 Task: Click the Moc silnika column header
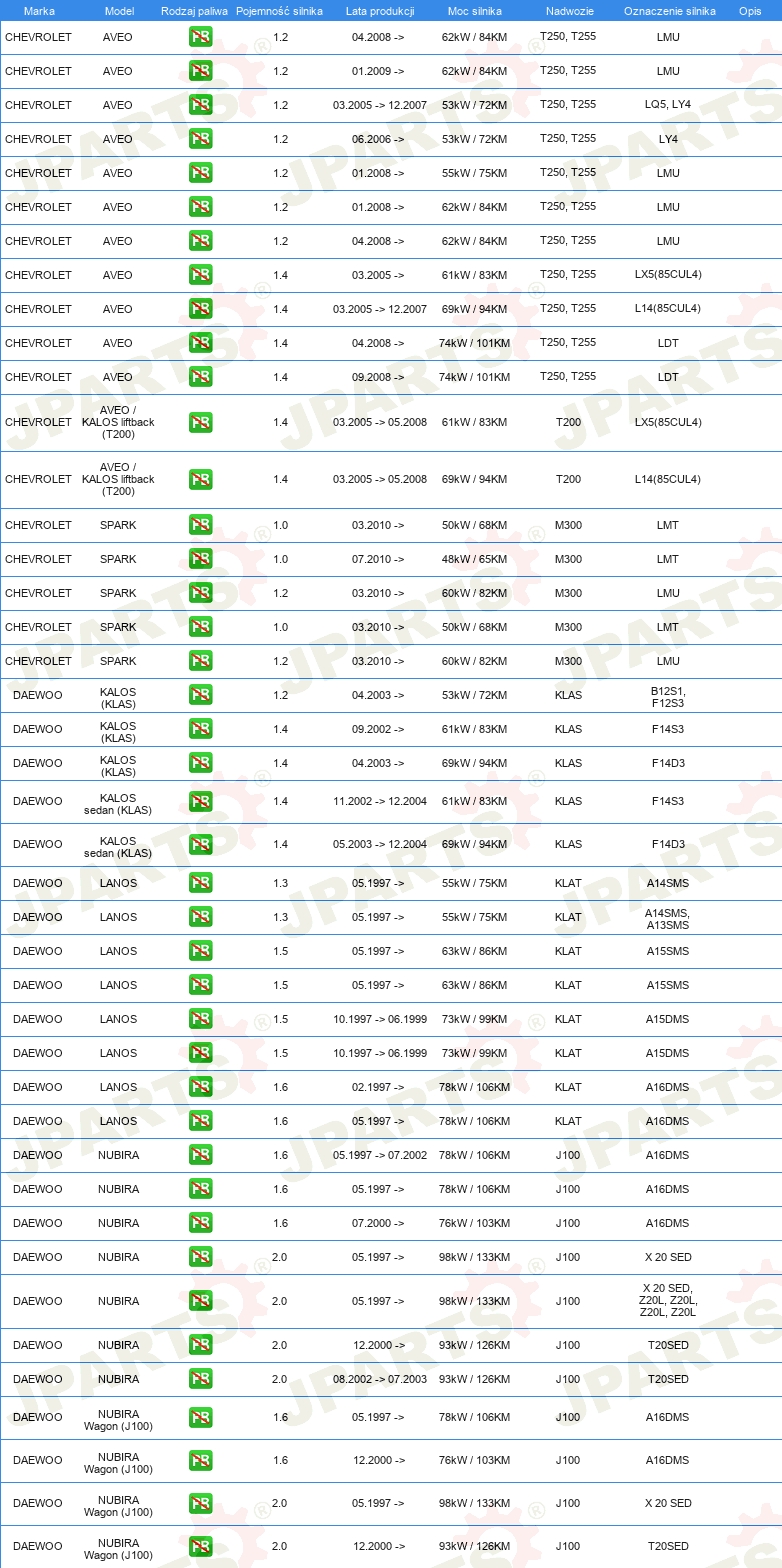click(475, 11)
